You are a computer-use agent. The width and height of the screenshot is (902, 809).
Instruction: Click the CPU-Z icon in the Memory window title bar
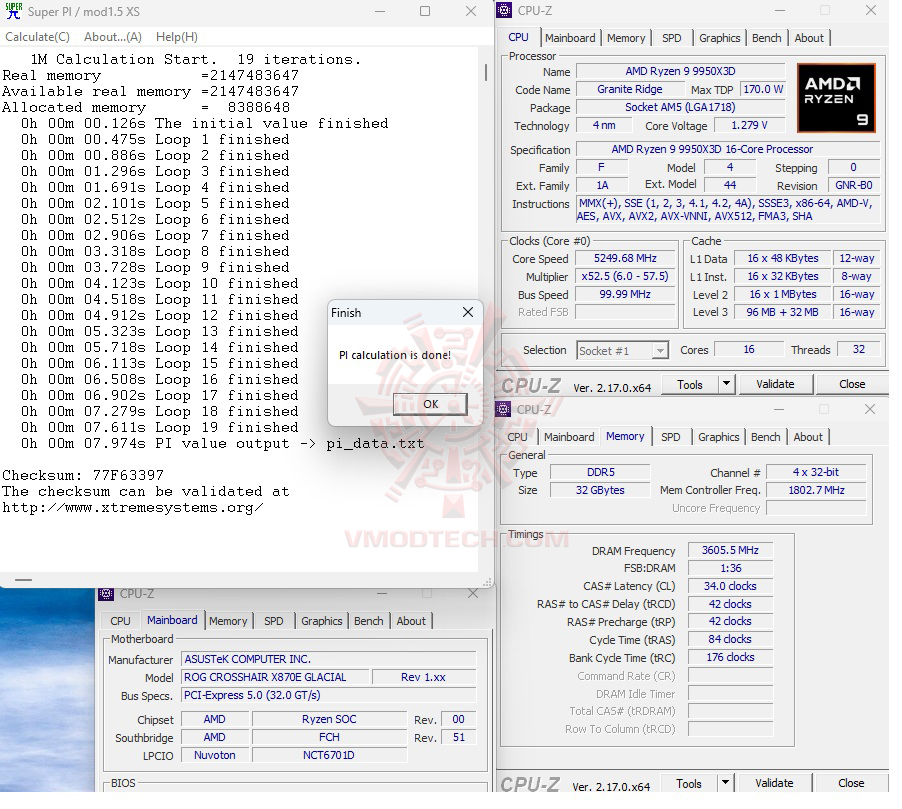(x=503, y=409)
